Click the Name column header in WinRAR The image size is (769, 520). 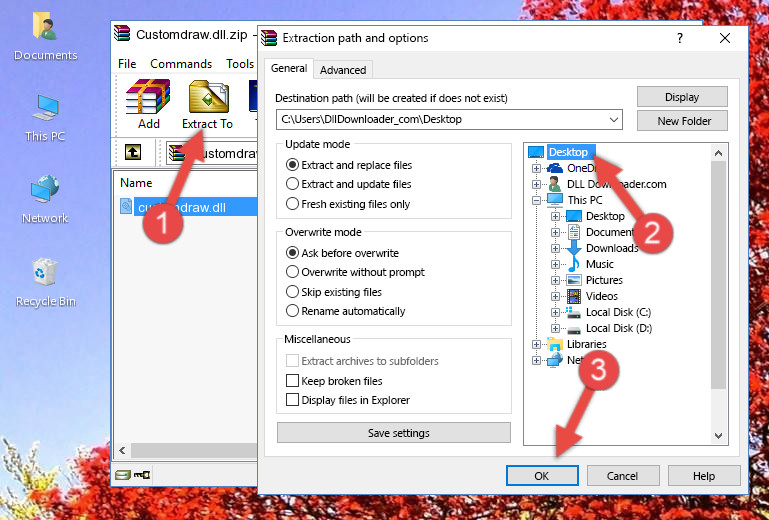(x=136, y=183)
